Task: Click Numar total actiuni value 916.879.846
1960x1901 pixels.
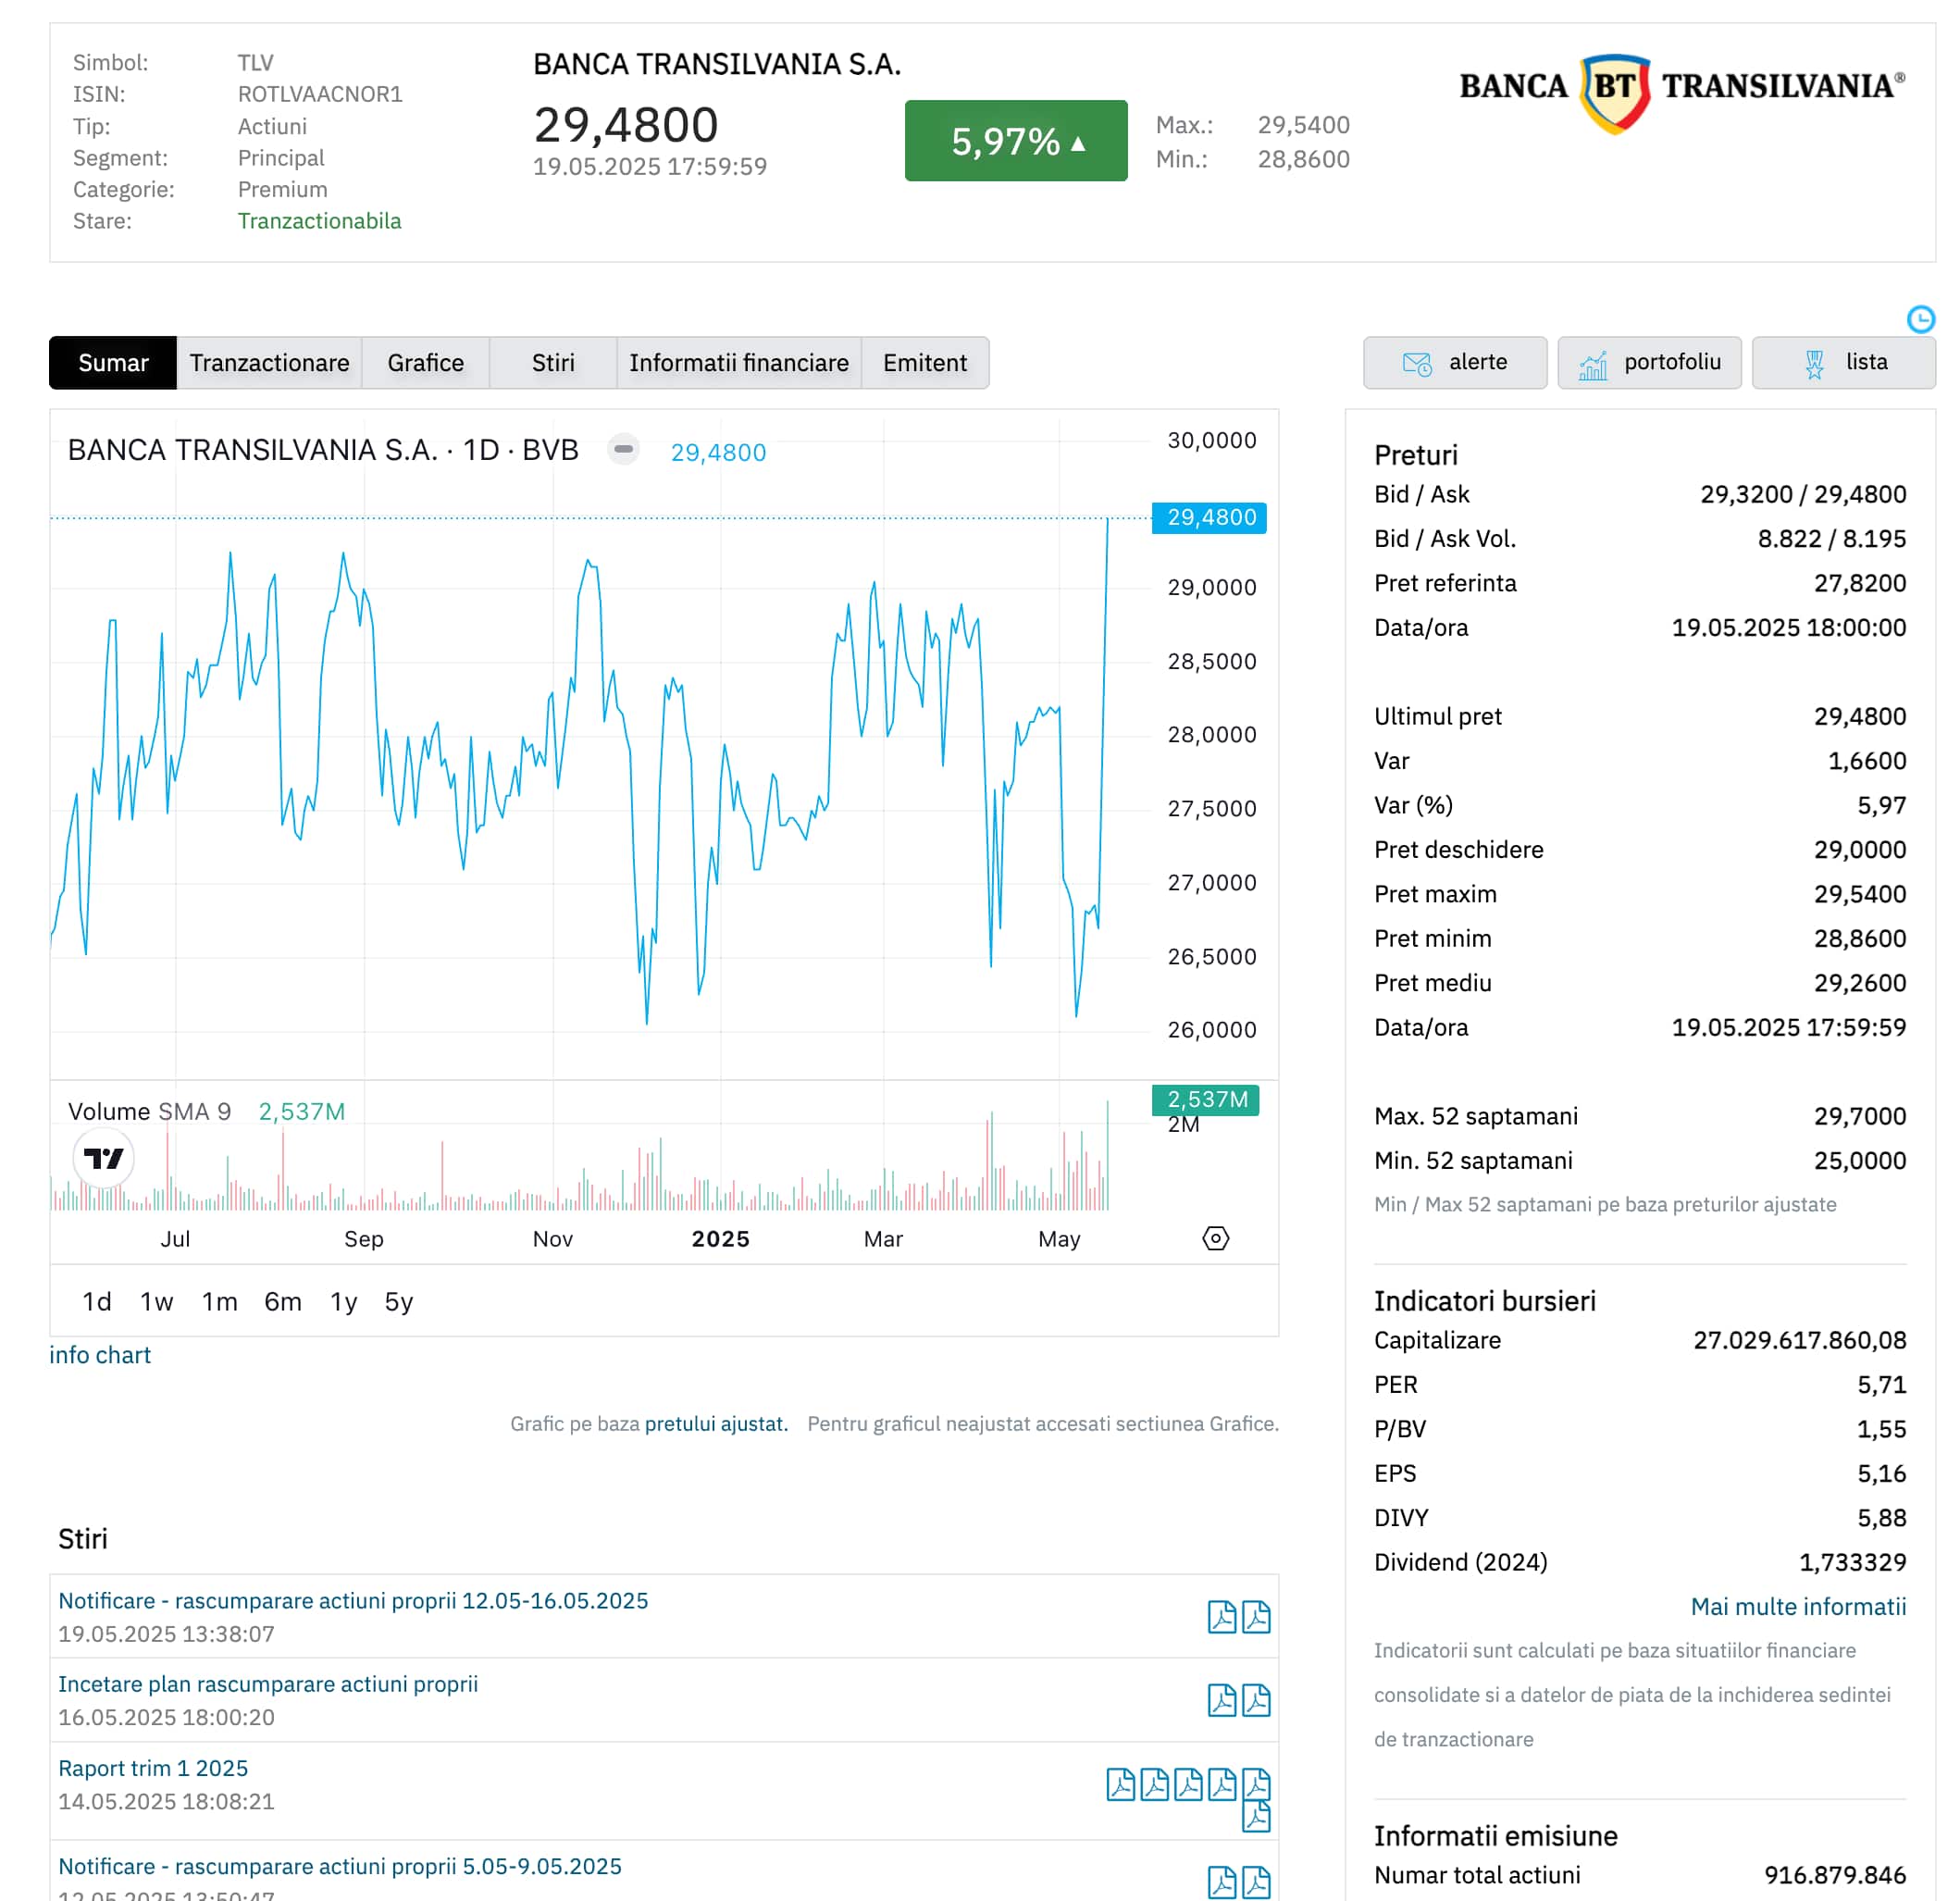Action: (1835, 1875)
